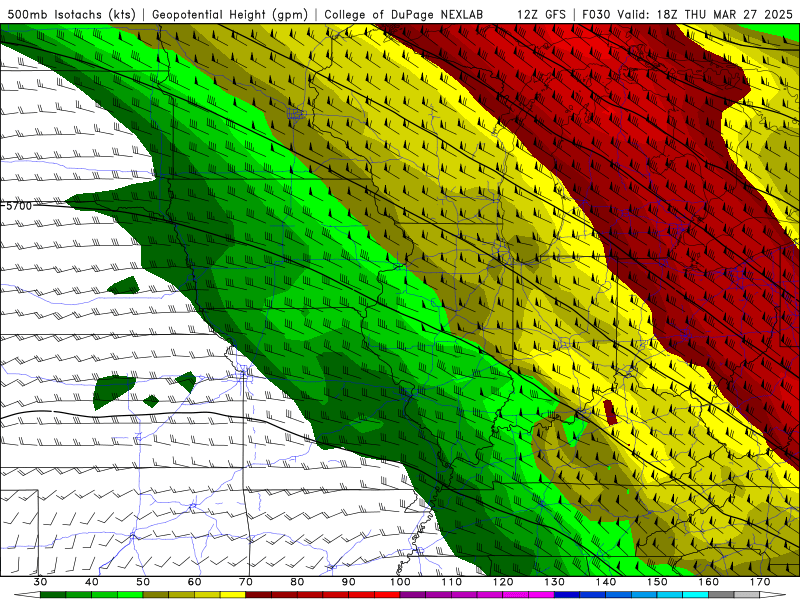Click the dark blue 130-135 kt legend swatch

click(567, 595)
